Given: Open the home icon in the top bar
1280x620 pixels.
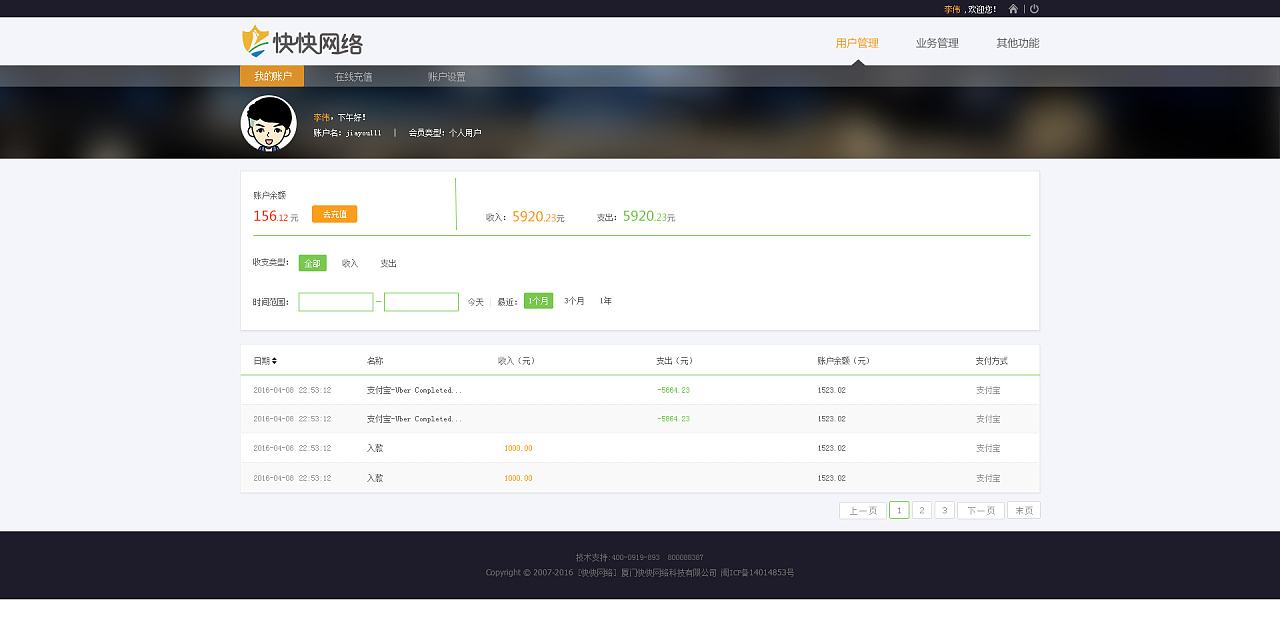Looking at the screenshot, I should pyautogui.click(x=1012, y=9).
